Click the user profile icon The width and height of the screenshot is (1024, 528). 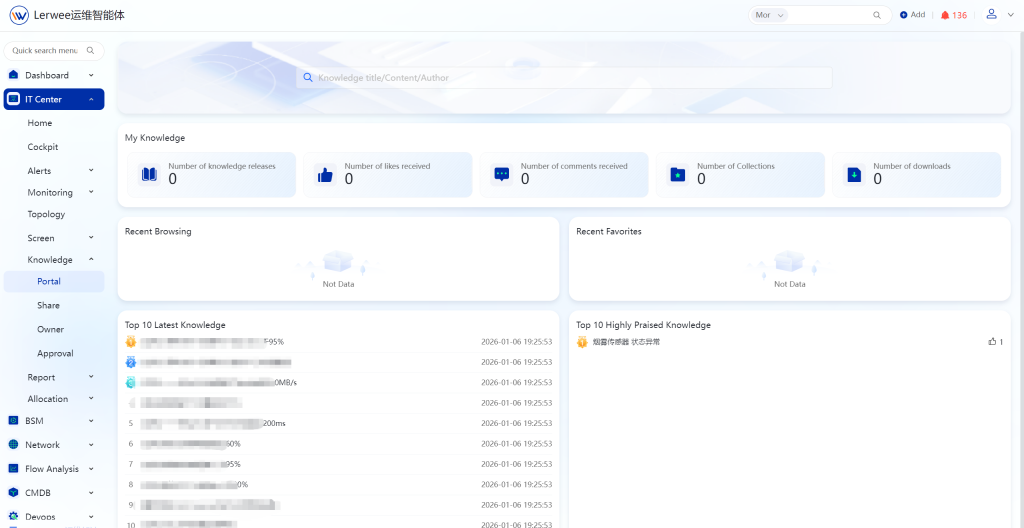click(x=991, y=14)
